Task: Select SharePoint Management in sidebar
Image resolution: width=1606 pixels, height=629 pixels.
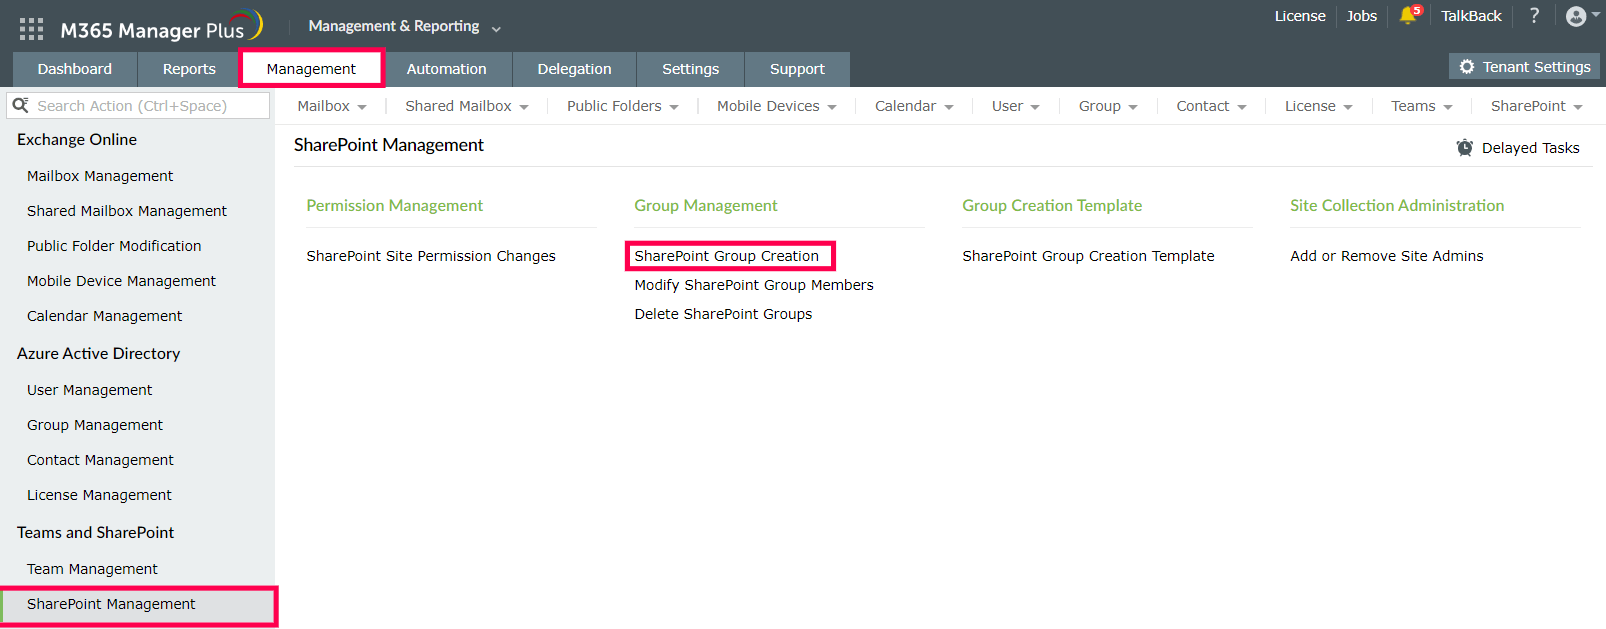Action: (x=138, y=605)
